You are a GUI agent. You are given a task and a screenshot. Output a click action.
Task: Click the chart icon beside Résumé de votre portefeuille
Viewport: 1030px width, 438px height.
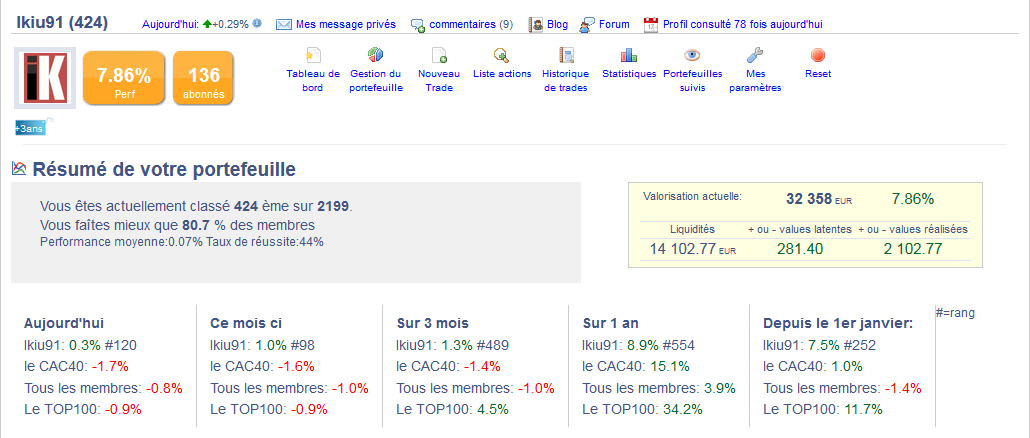click(19, 169)
